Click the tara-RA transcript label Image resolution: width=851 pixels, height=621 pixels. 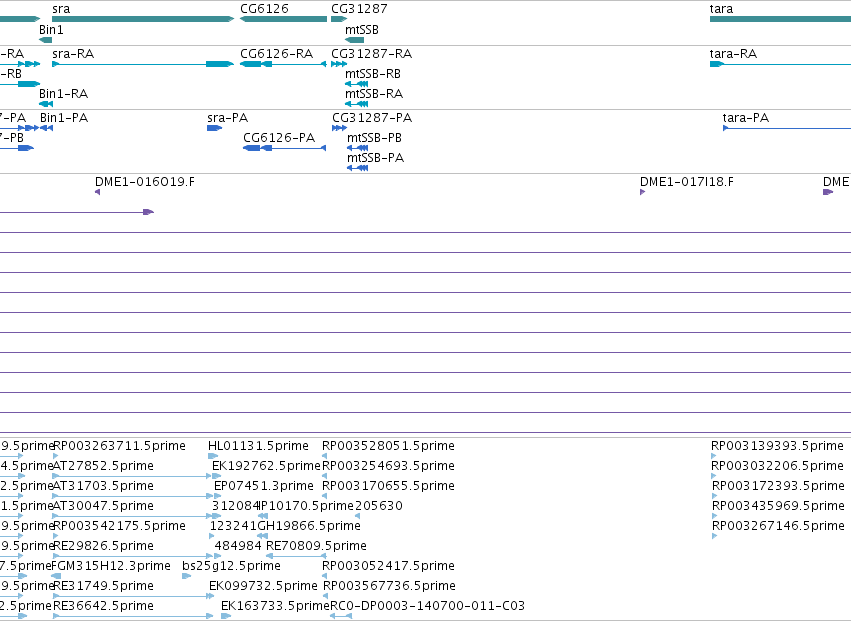coord(733,54)
